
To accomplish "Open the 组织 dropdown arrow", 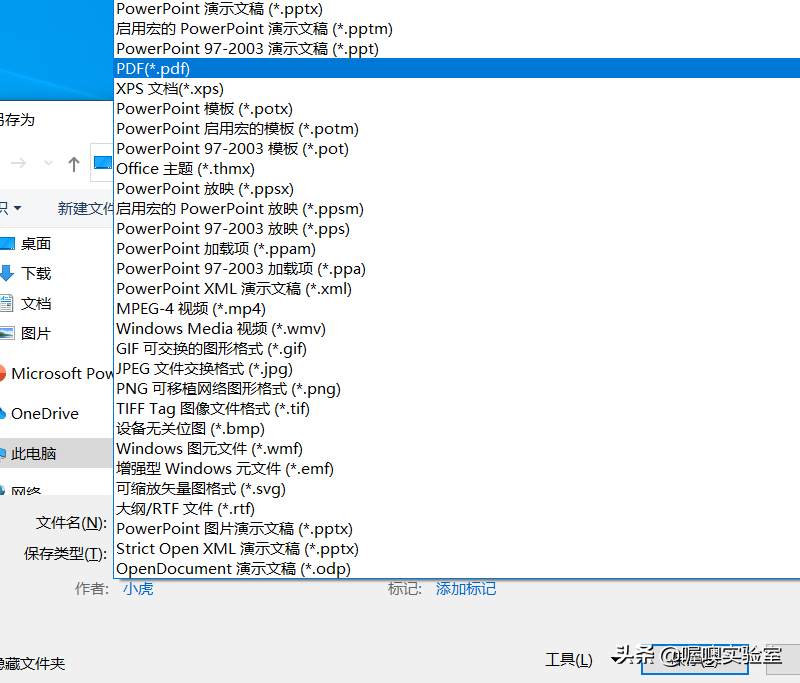I will (17, 208).
